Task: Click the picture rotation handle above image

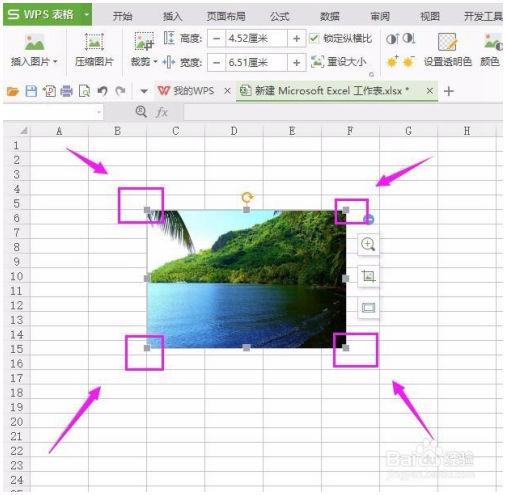Action: [x=247, y=197]
